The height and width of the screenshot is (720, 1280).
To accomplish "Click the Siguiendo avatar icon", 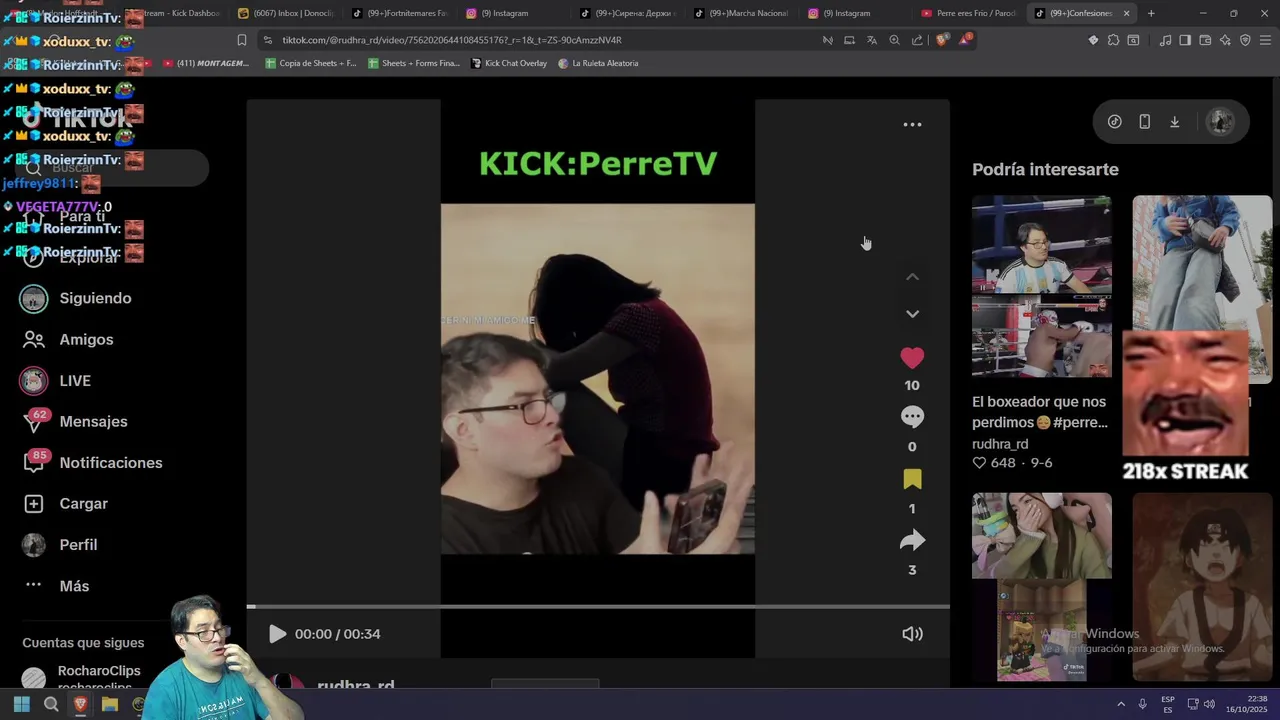I will pos(34,299).
